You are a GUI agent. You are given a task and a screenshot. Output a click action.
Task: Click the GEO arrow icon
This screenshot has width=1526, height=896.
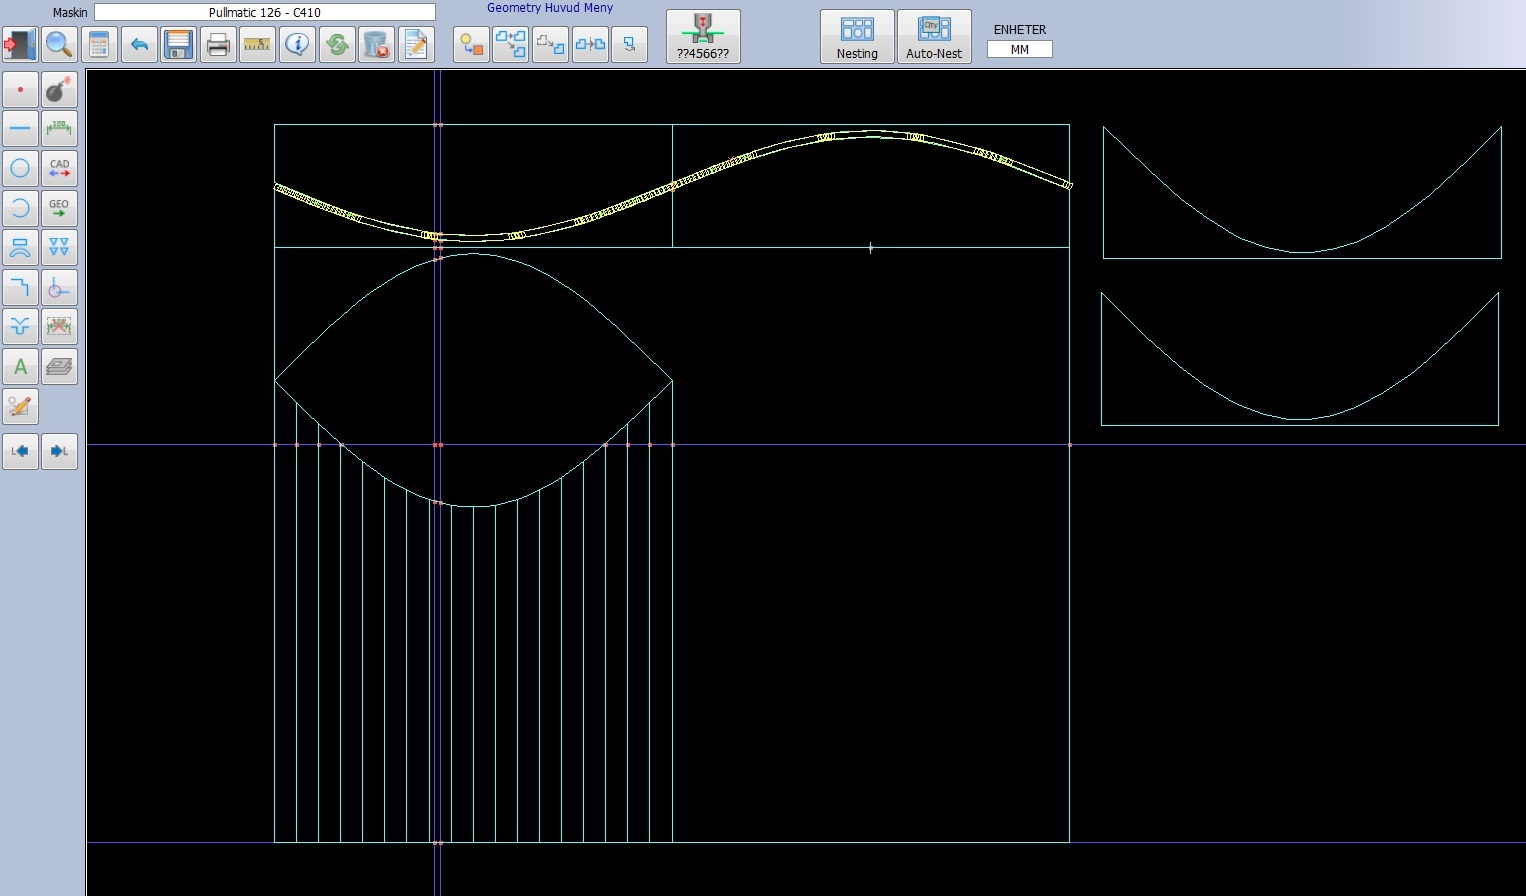(59, 208)
